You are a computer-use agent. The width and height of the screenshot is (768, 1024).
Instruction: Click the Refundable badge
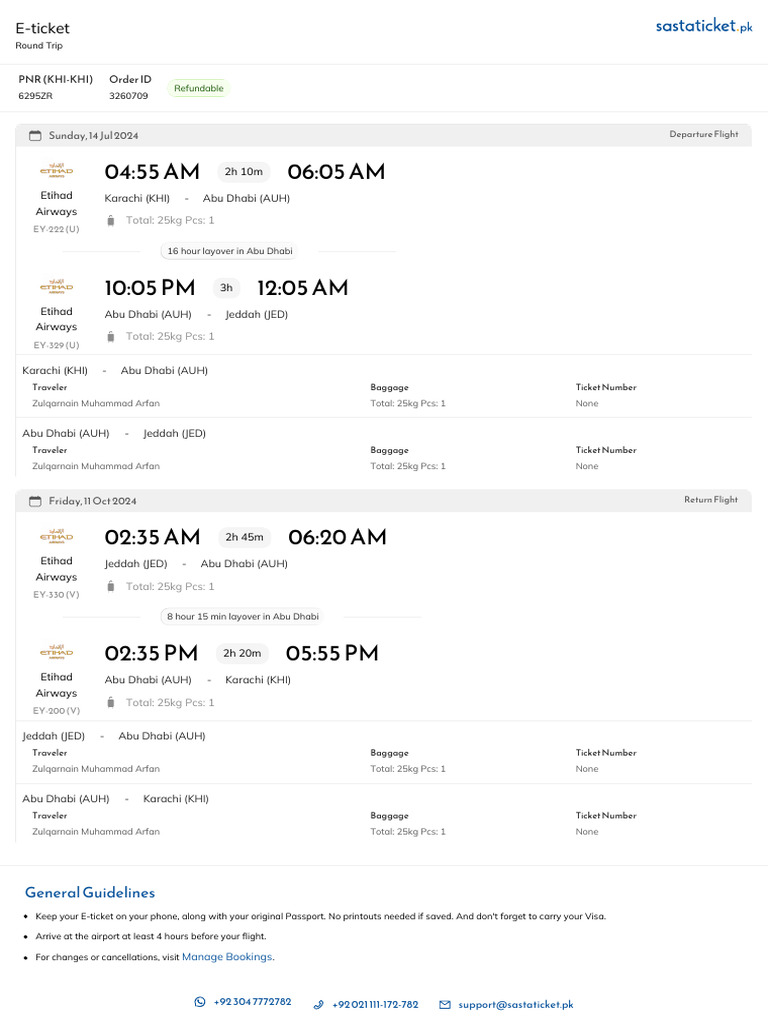(198, 88)
